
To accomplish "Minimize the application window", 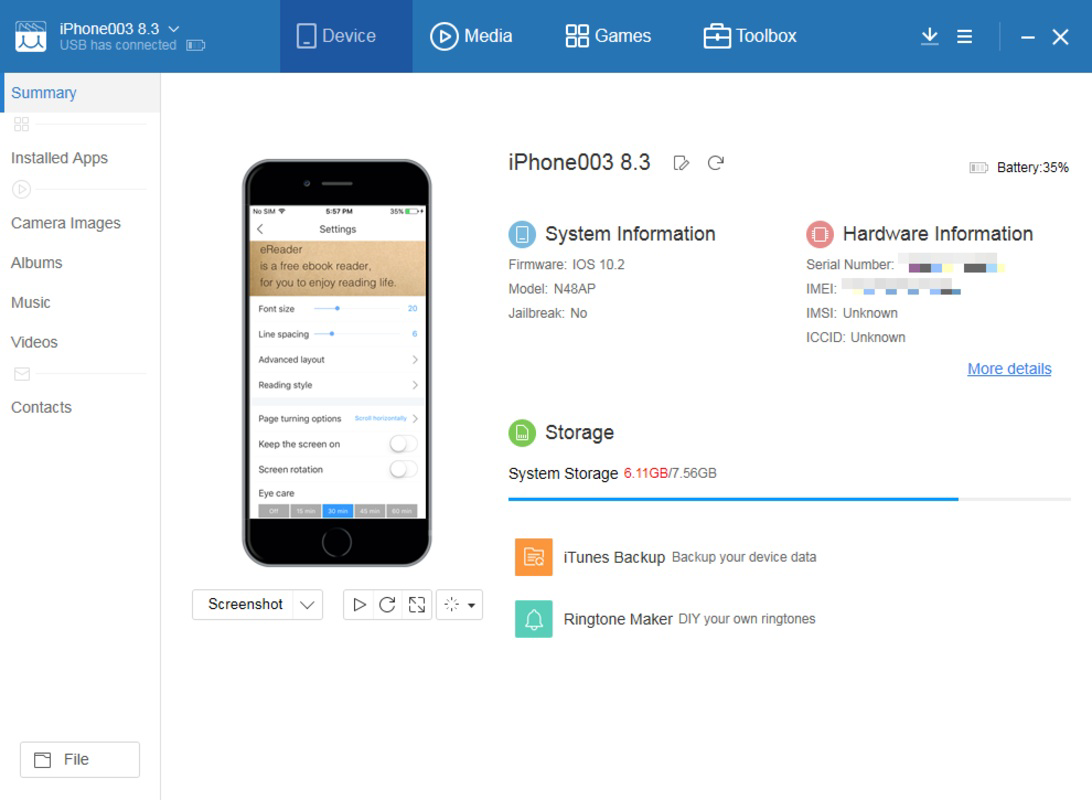I will pos(1027,37).
